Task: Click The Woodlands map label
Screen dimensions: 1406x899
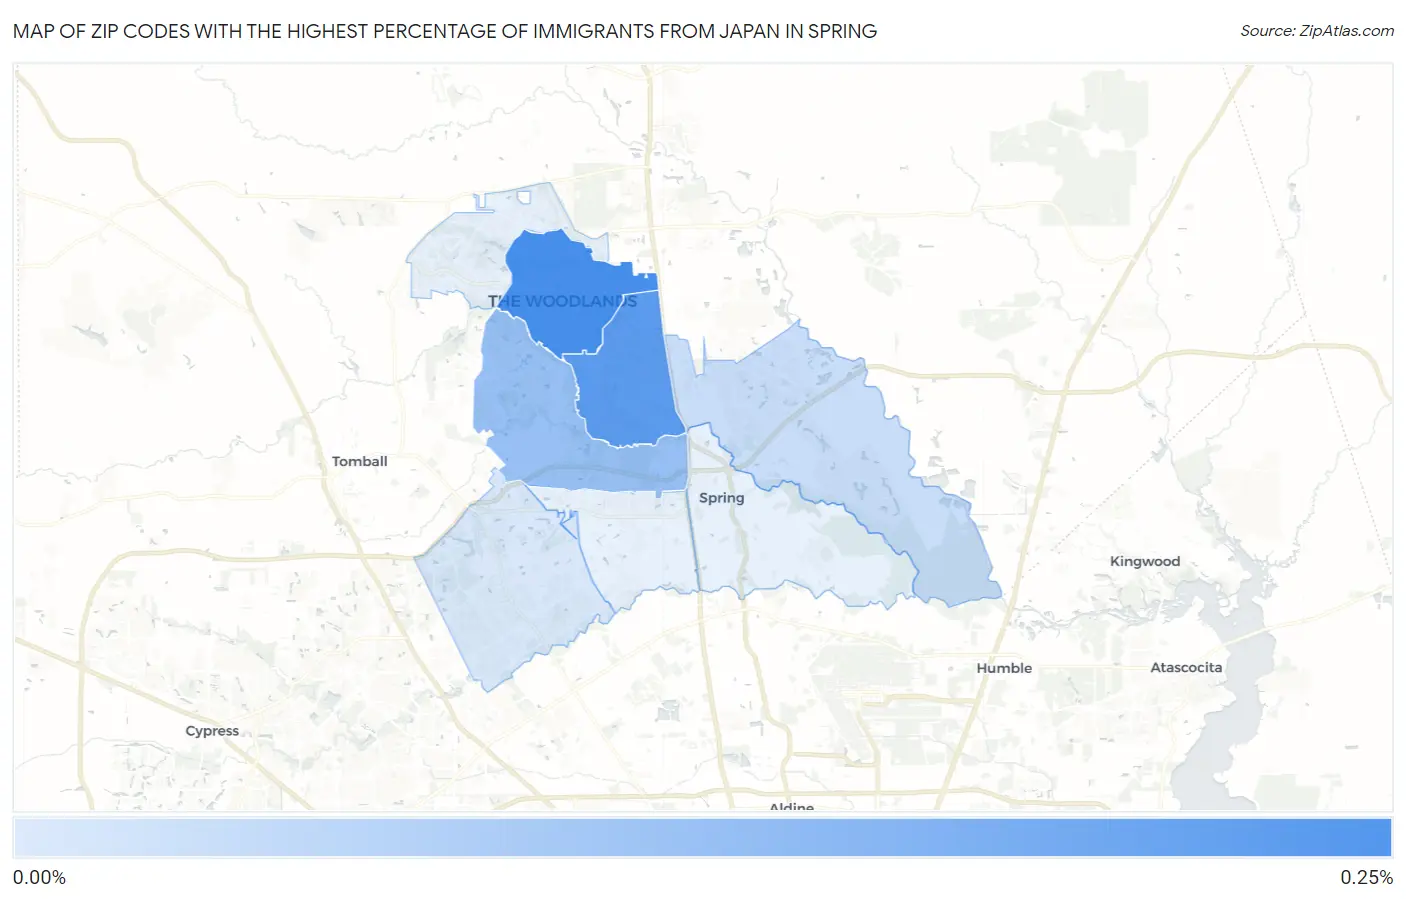Action: click(562, 301)
